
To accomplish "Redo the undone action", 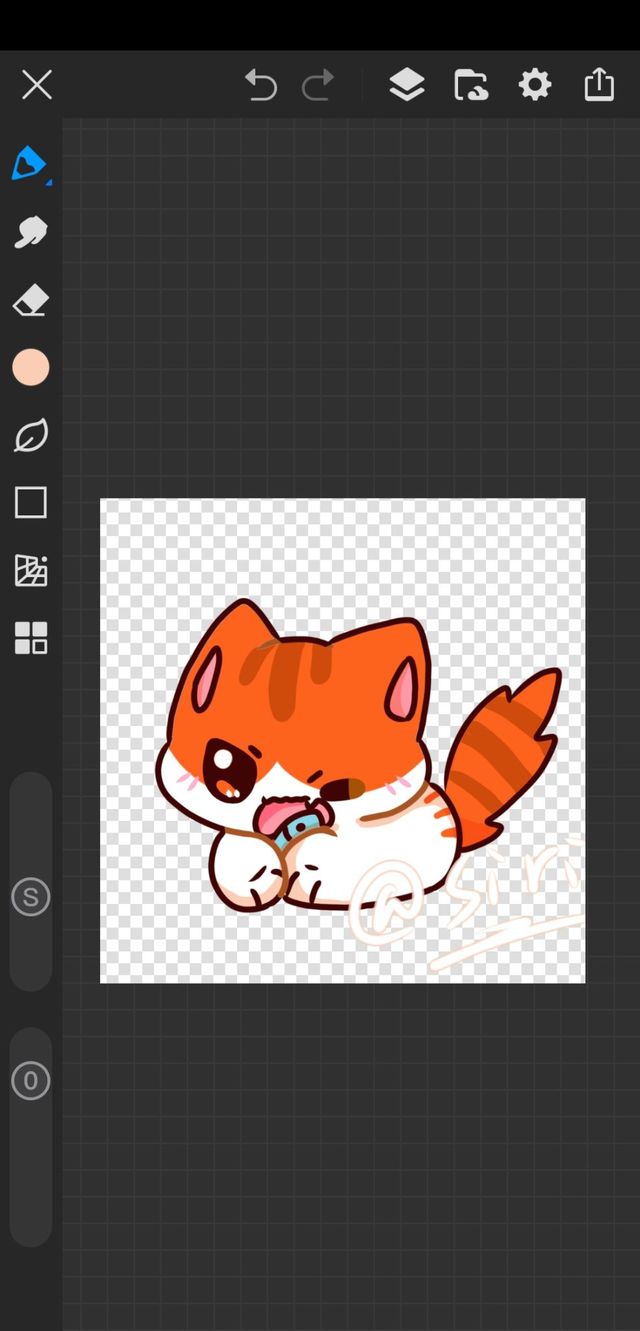I will [x=318, y=85].
